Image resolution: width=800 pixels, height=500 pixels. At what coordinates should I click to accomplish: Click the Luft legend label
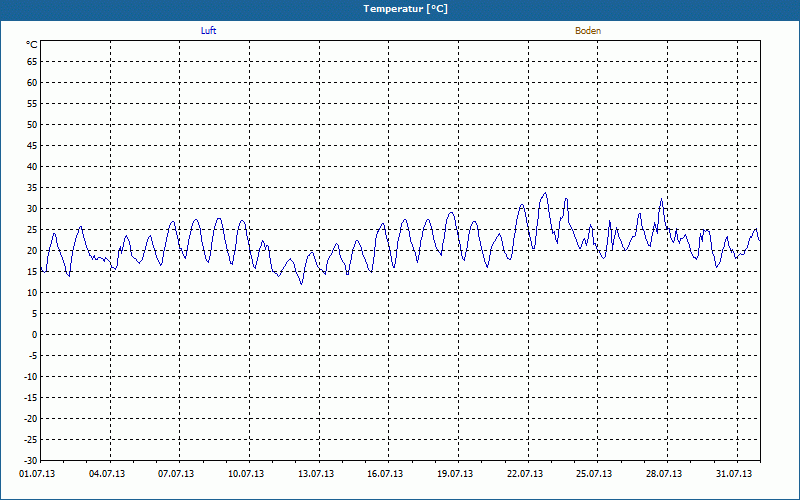208,31
